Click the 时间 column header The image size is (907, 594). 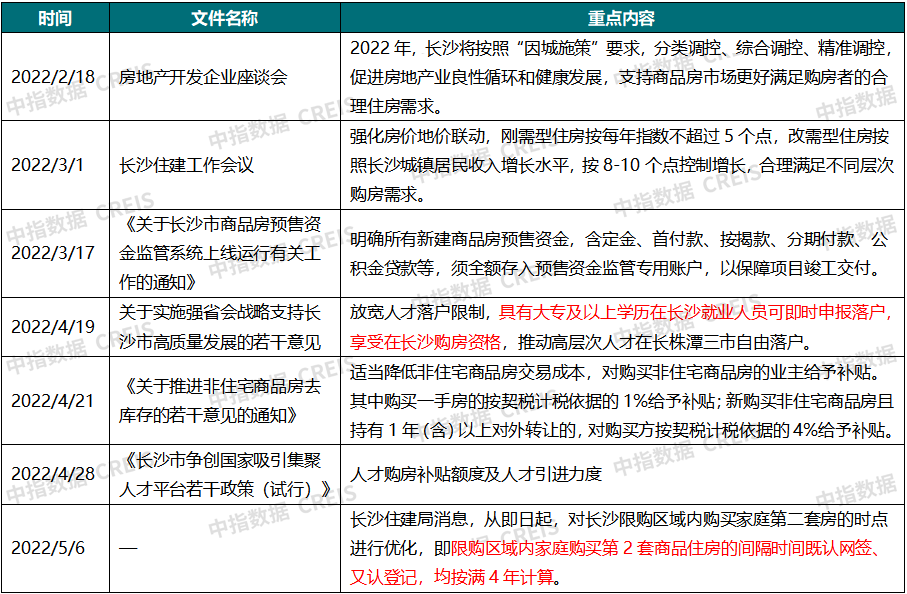pos(56,17)
